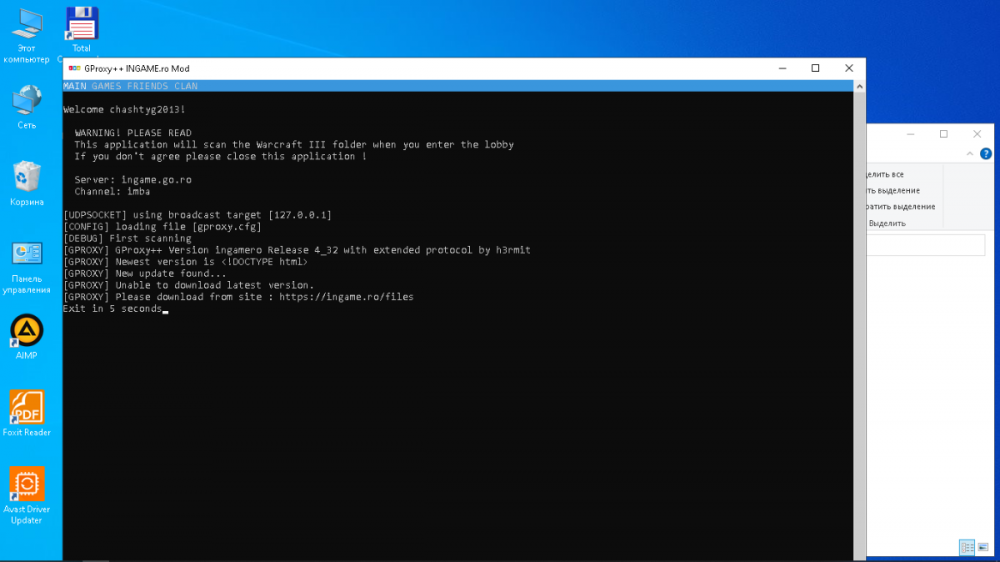Viewport: 1000px width, 562px height.
Task: Click the Explorer address input field
Action: (x=925, y=245)
